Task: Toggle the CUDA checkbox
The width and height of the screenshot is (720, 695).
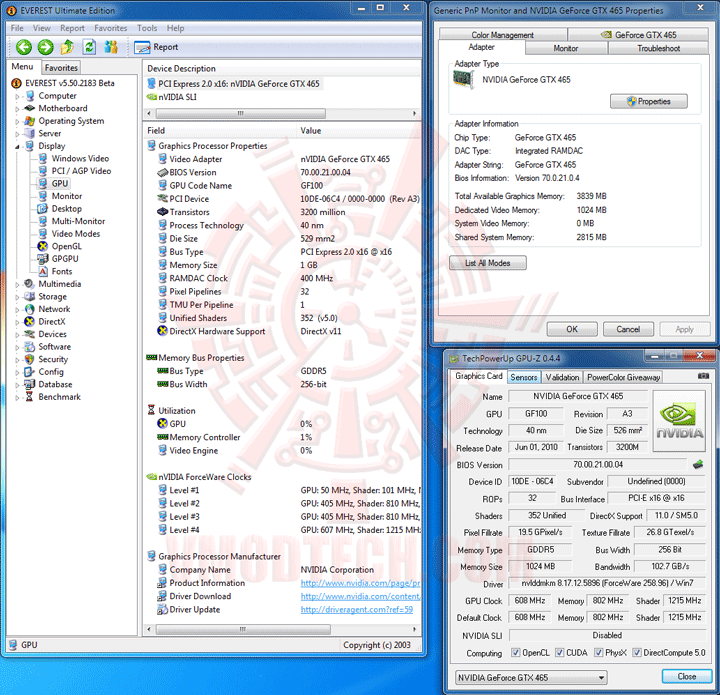Action: tap(559, 652)
